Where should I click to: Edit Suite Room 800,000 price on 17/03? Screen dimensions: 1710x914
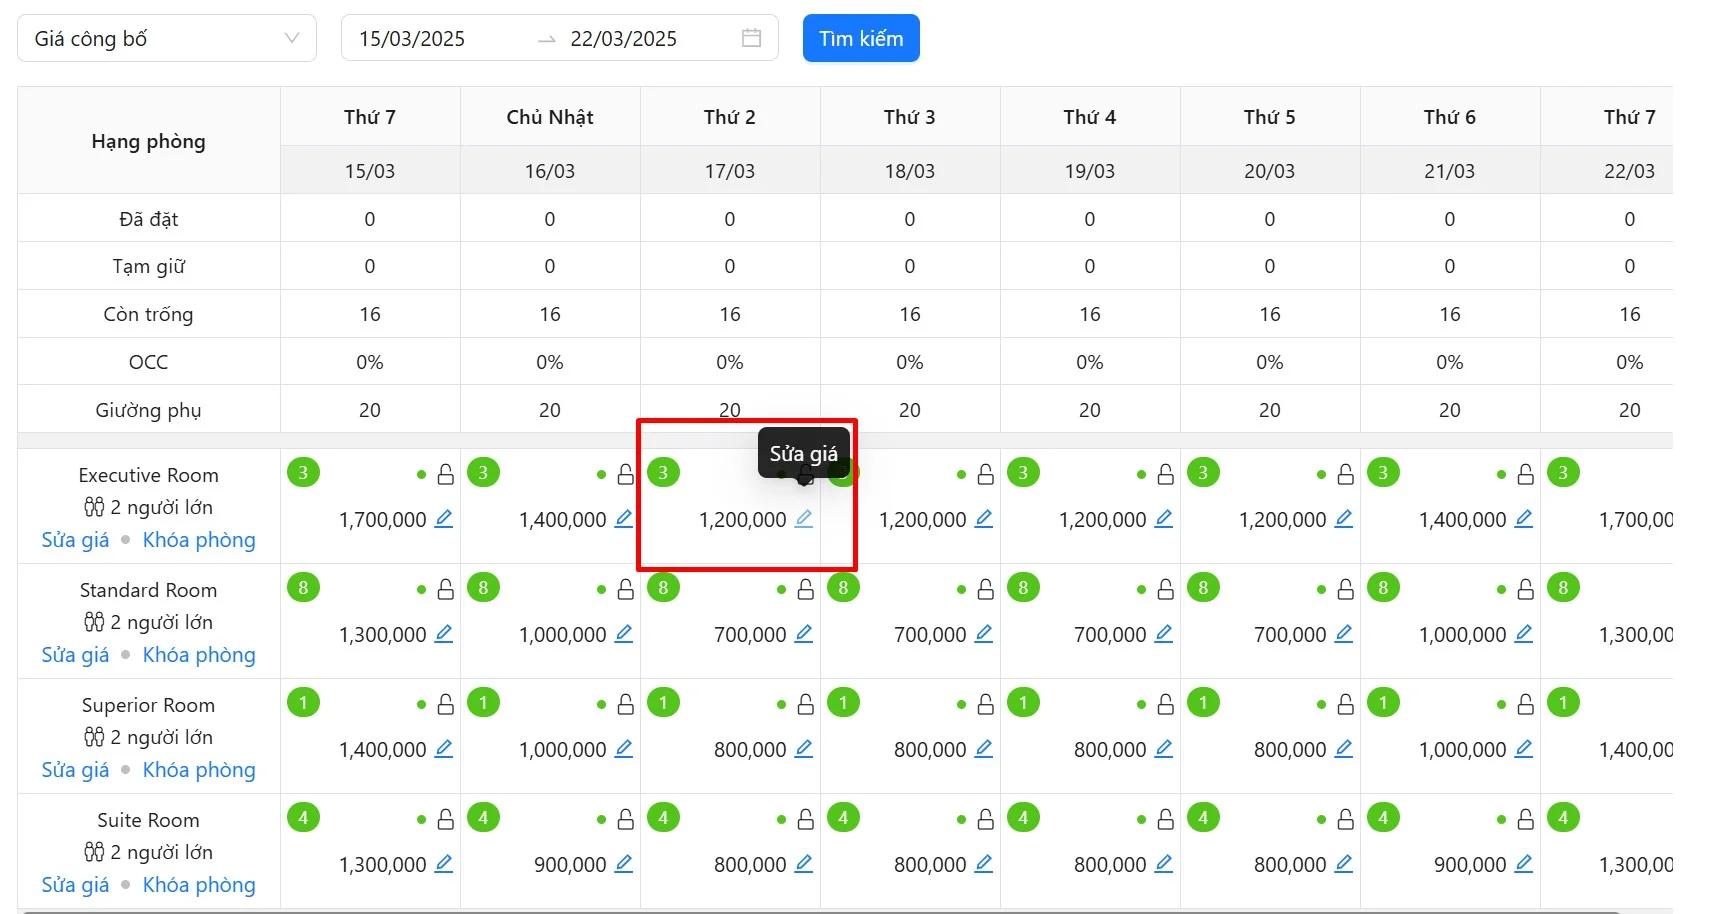pos(804,864)
